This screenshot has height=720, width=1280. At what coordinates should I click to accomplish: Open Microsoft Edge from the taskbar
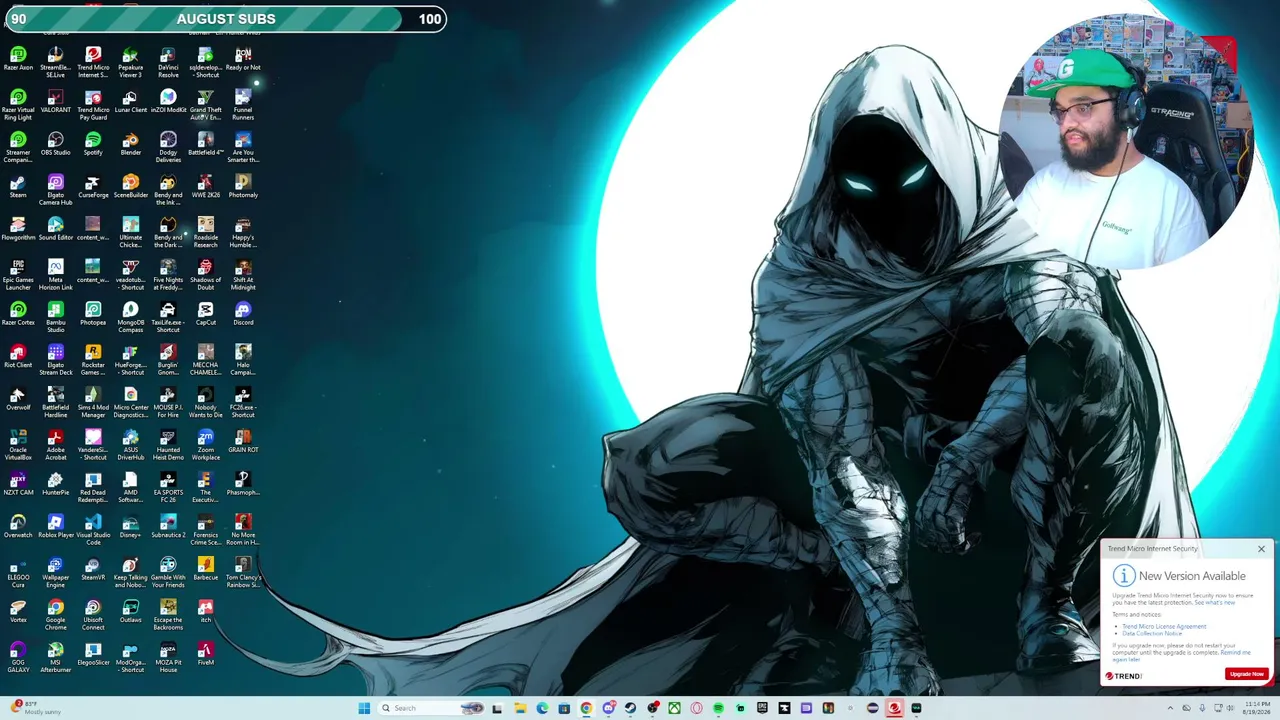[x=542, y=708]
